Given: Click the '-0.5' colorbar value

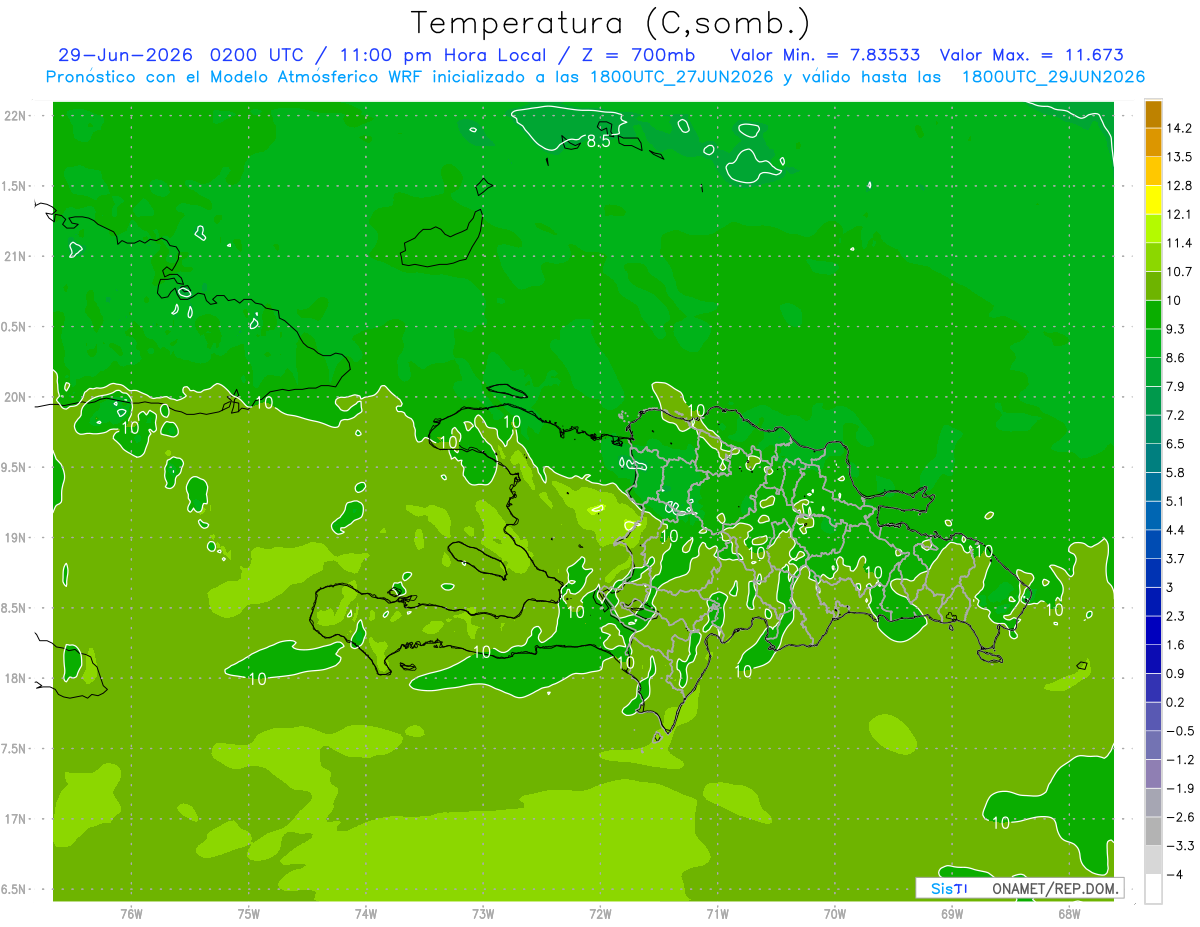Looking at the screenshot, I should tap(1179, 731).
